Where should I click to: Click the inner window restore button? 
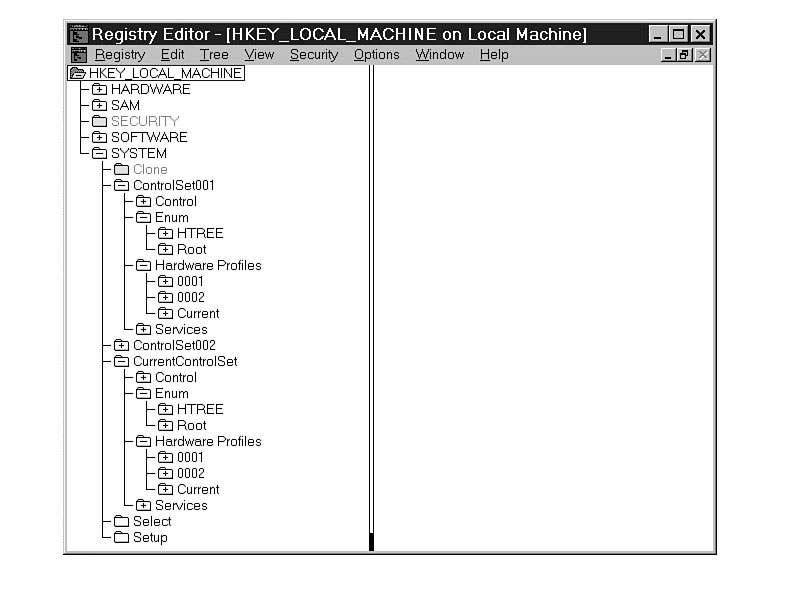[685, 55]
